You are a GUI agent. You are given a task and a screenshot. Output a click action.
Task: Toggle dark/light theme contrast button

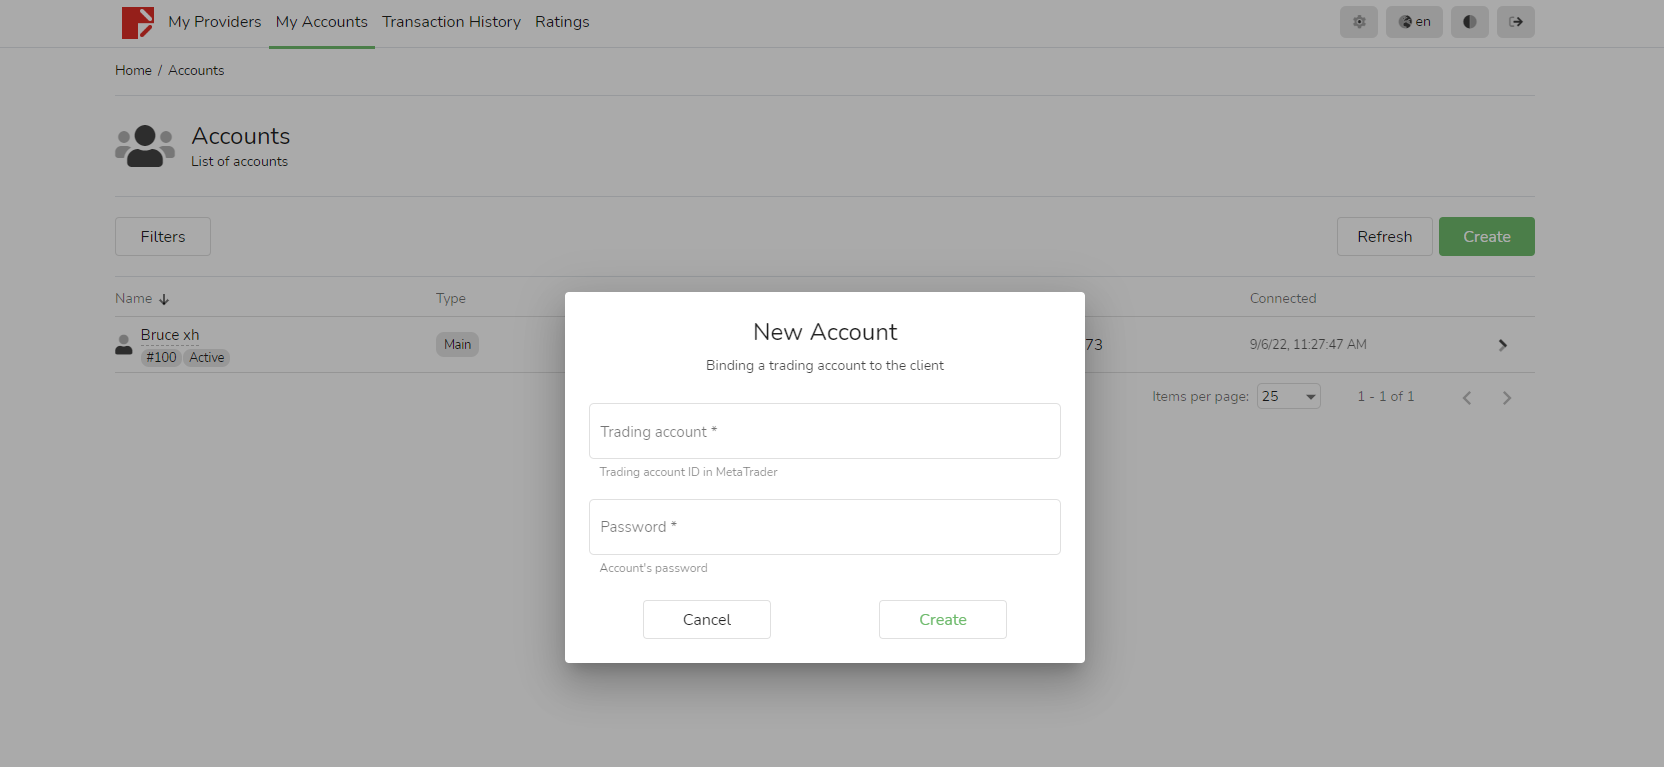1469,22
